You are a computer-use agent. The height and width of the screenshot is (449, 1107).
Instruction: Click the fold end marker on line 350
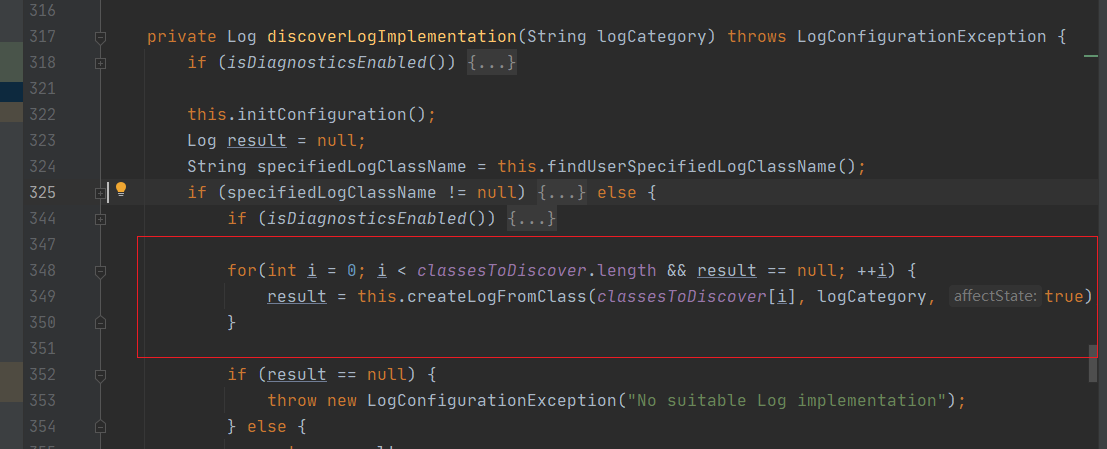pyautogui.click(x=100, y=322)
